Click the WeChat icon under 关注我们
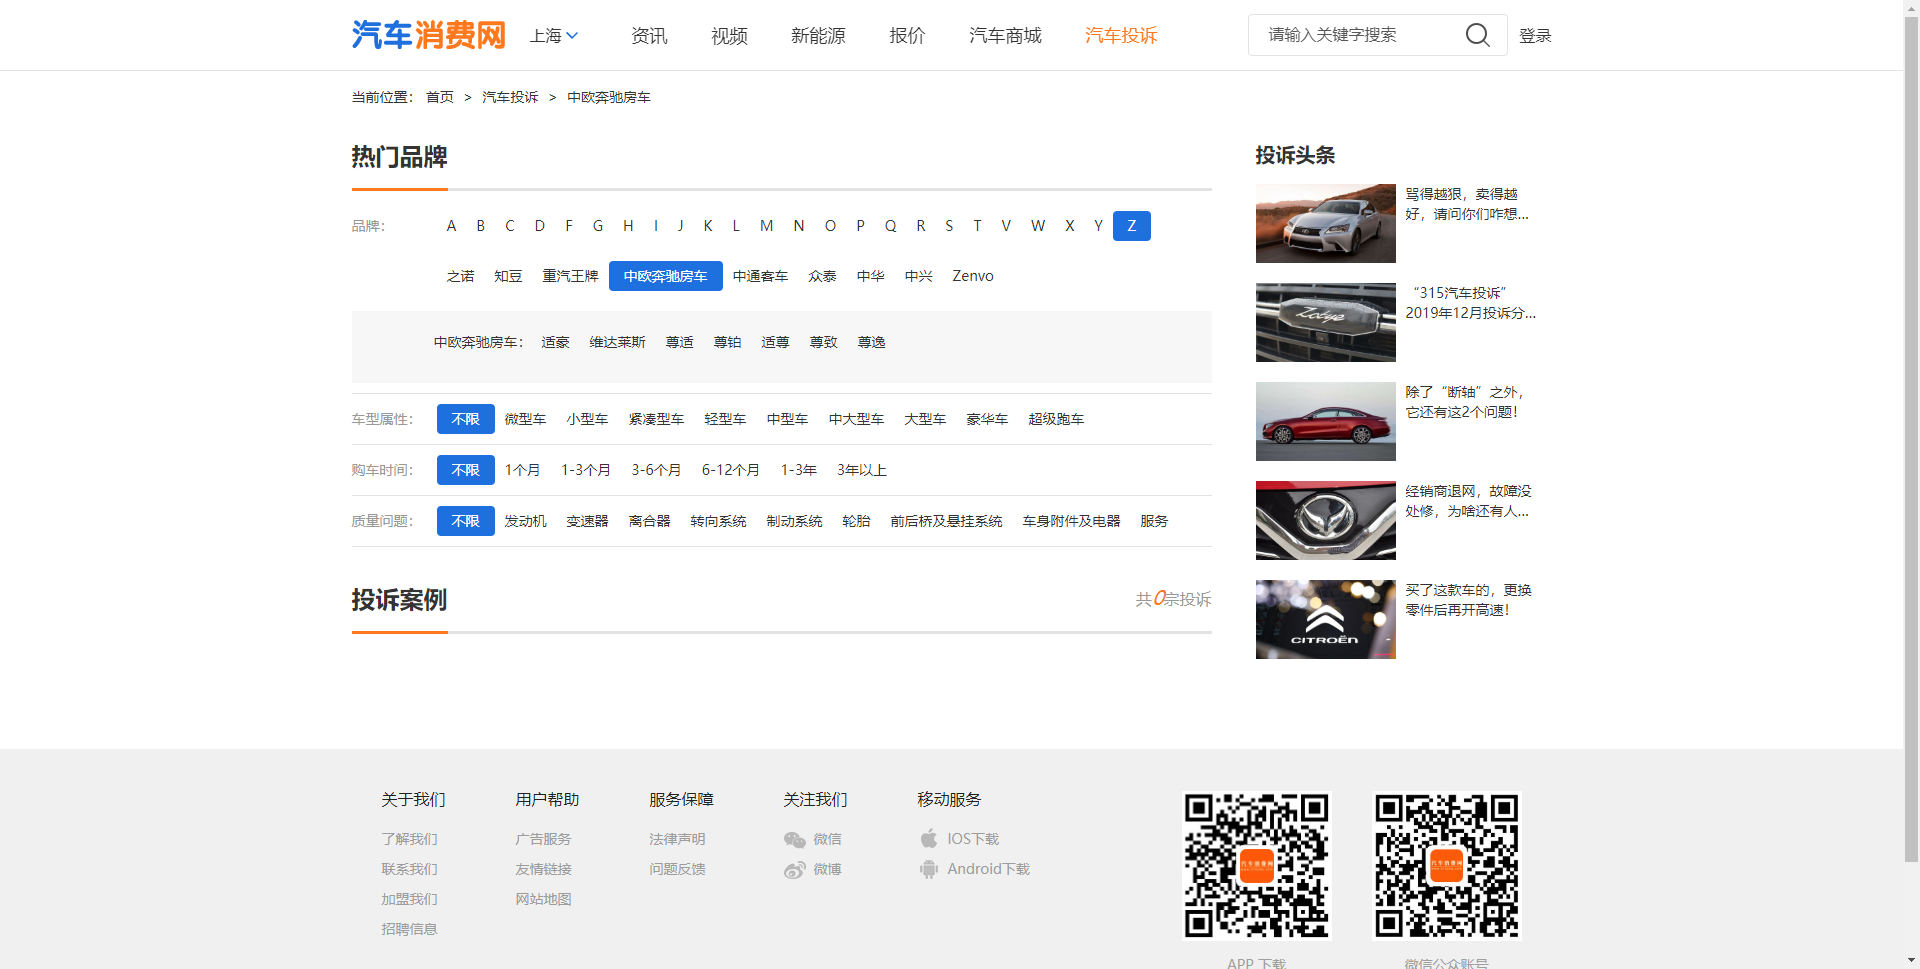This screenshot has height=969, width=1920. pyautogui.click(x=795, y=839)
